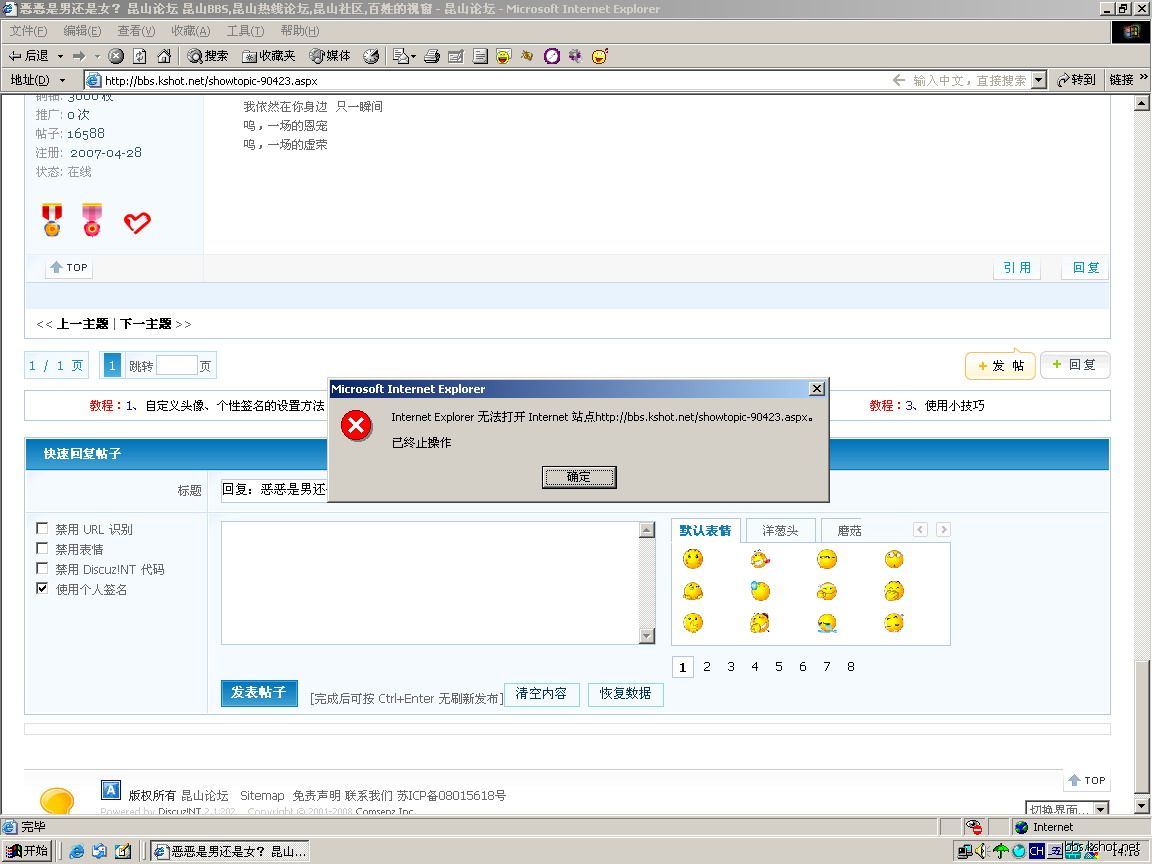This screenshot has width=1152, height=864.
Task: Uncheck the 使用个人签名 checkbox
Action: pyautogui.click(x=42, y=589)
